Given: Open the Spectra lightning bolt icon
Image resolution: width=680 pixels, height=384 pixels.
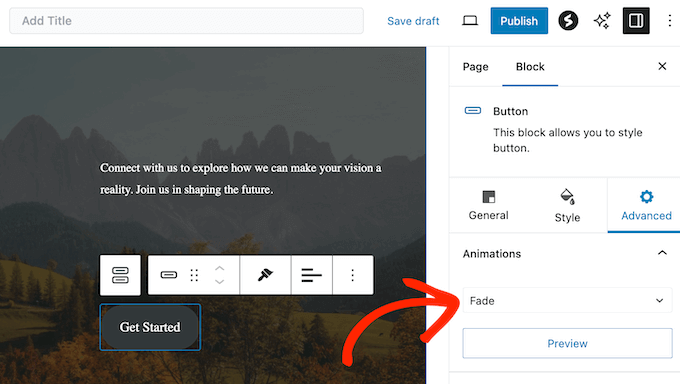Looking at the screenshot, I should [x=568, y=21].
